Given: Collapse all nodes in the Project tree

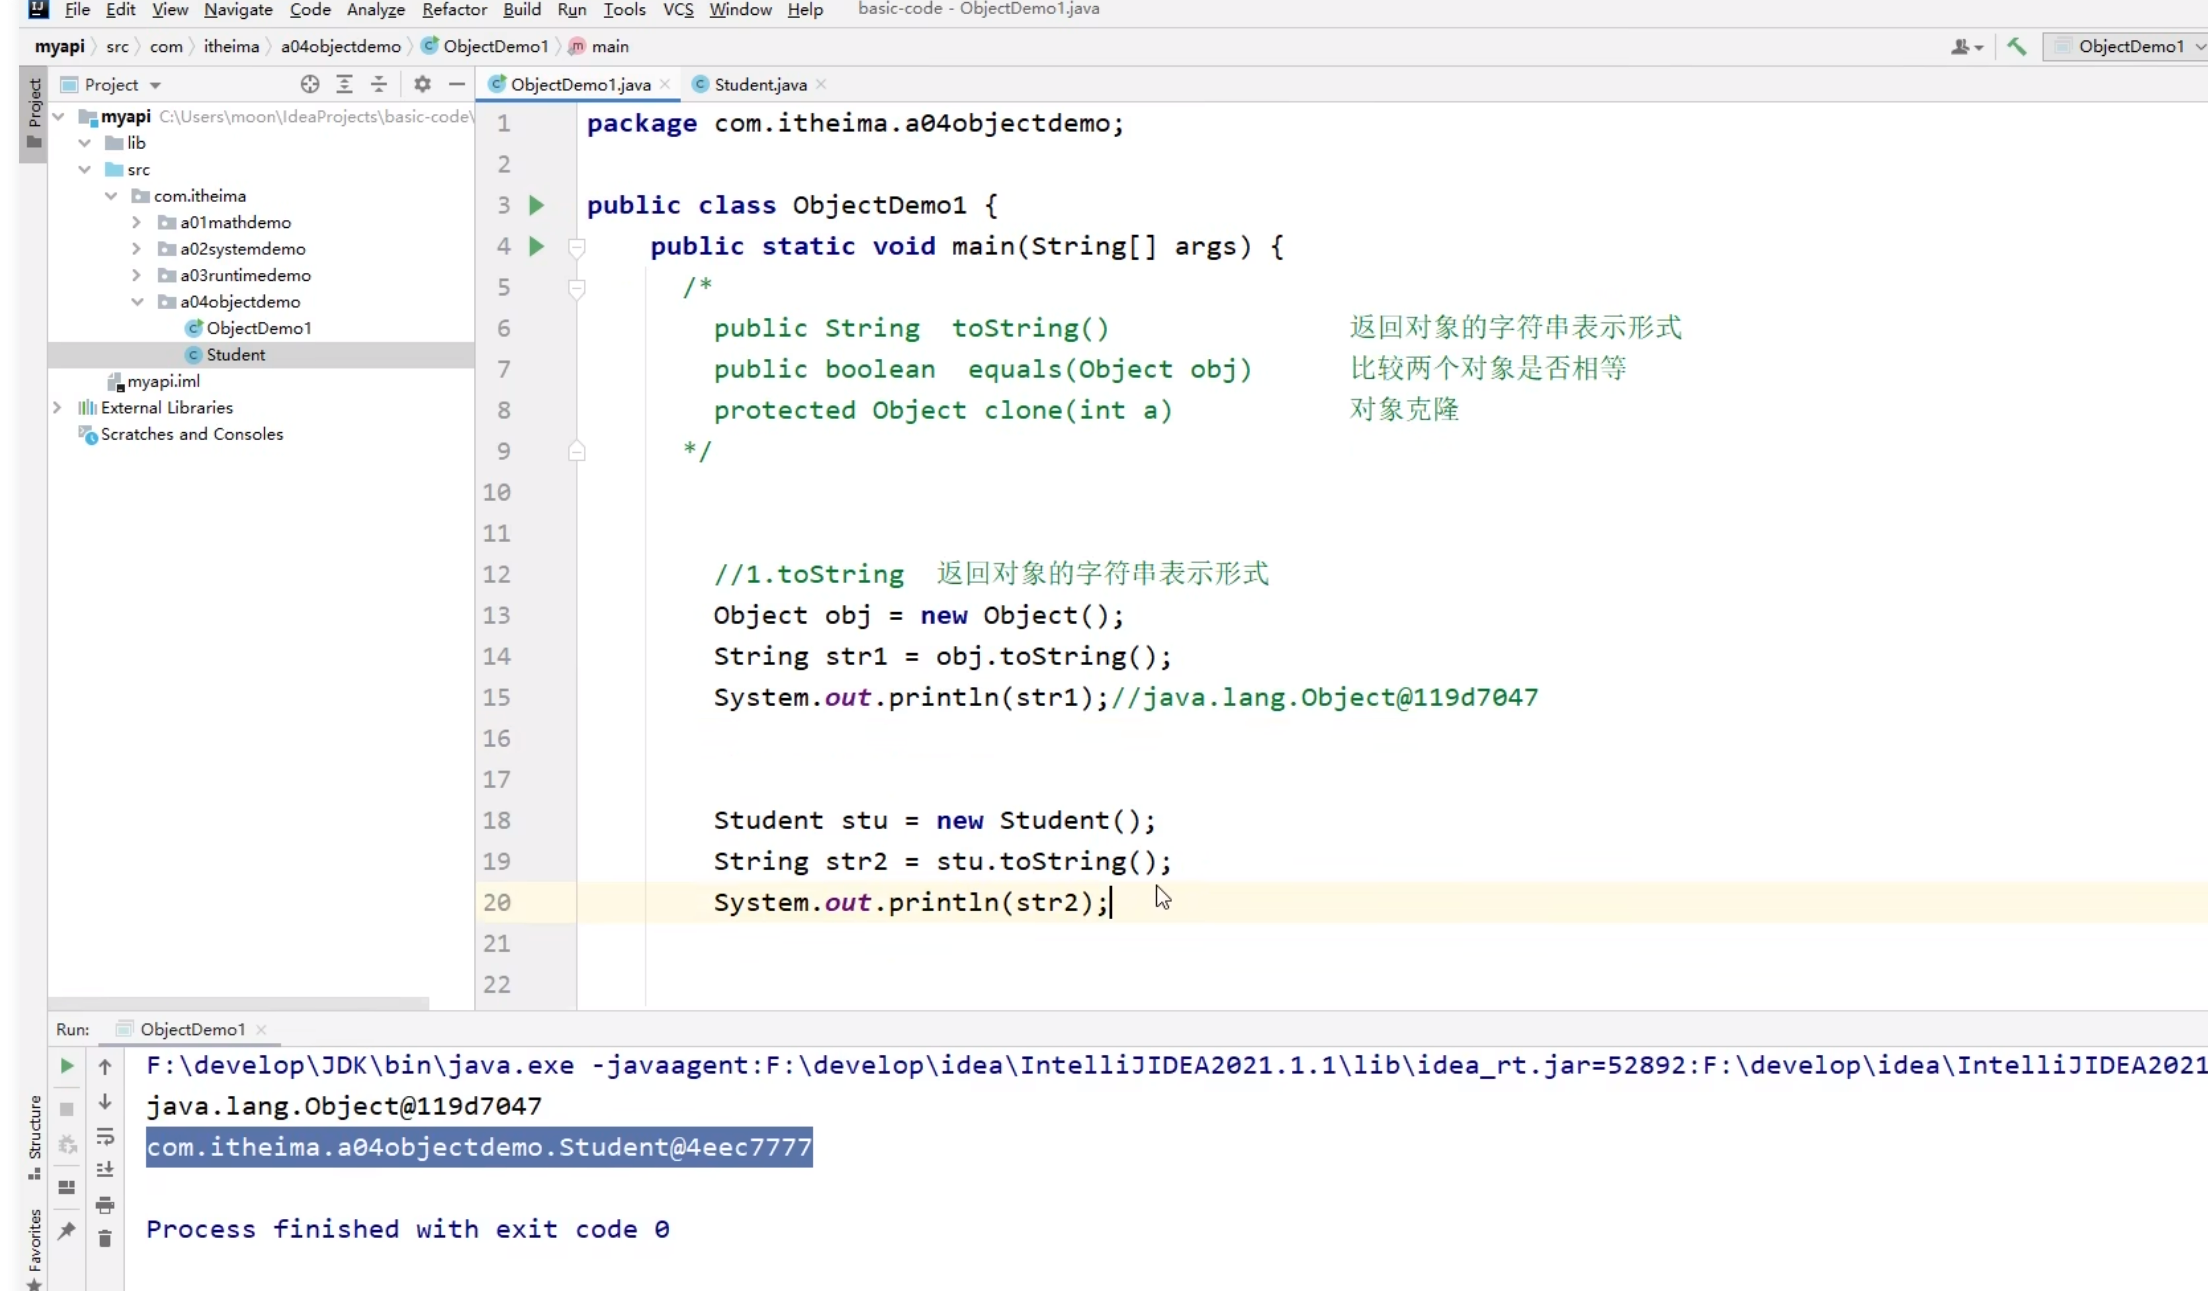Looking at the screenshot, I should point(379,84).
